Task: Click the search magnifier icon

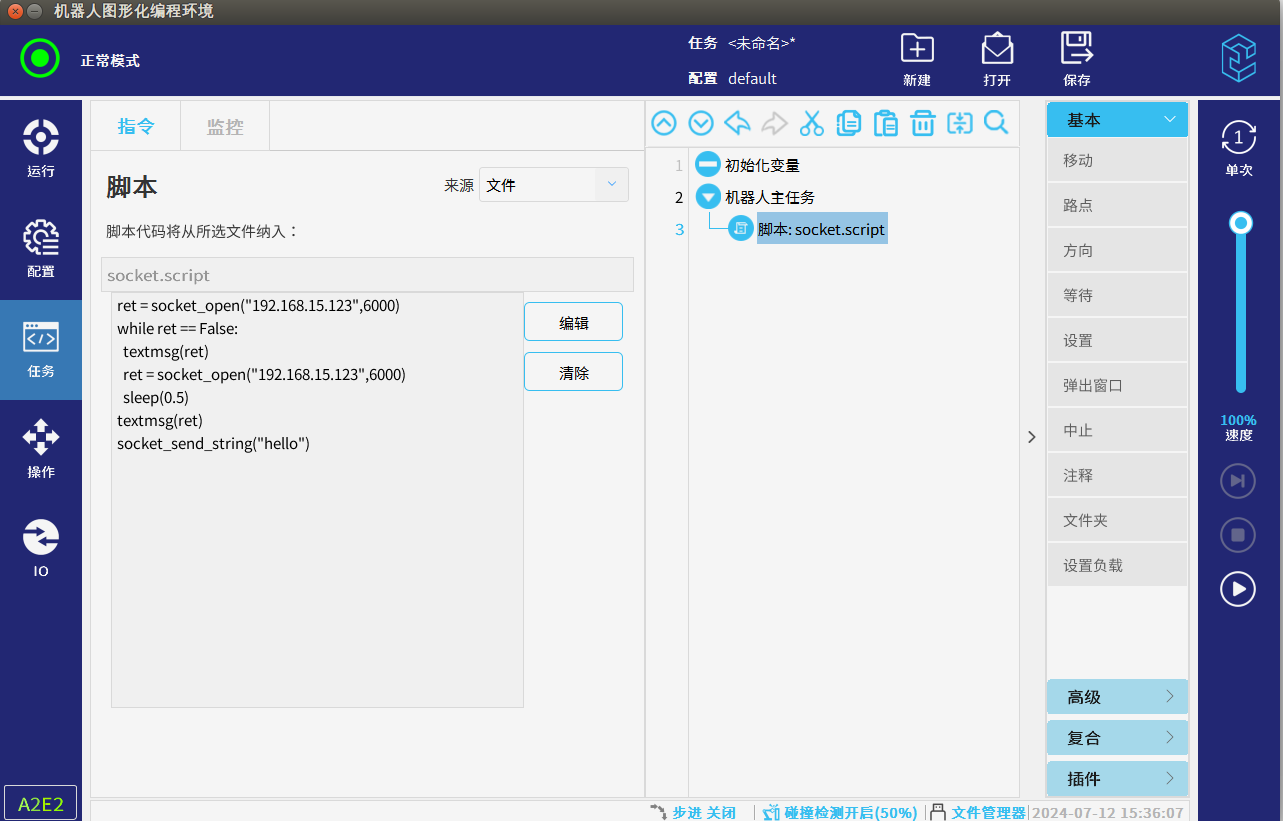Action: (x=996, y=123)
